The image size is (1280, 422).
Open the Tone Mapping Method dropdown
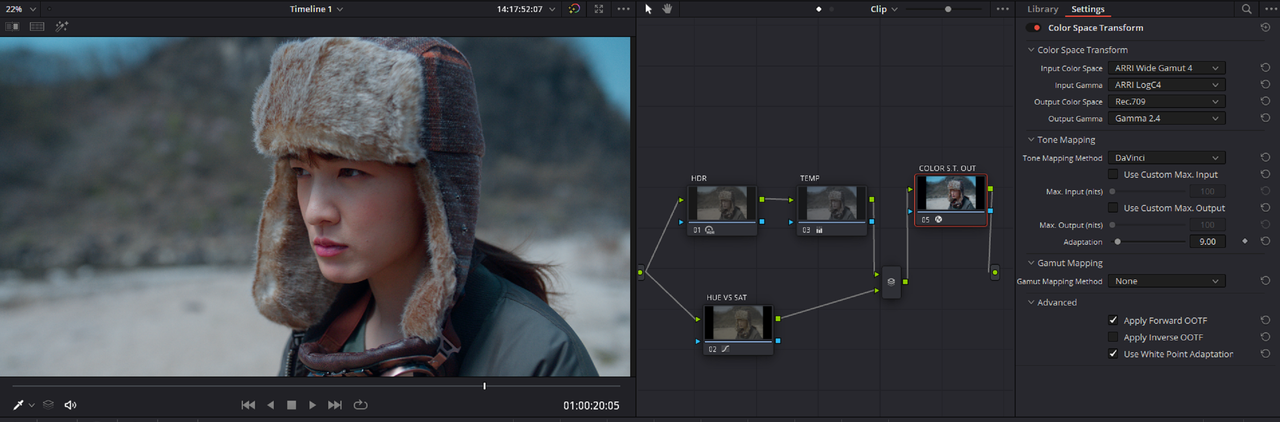pyautogui.click(x=1167, y=158)
